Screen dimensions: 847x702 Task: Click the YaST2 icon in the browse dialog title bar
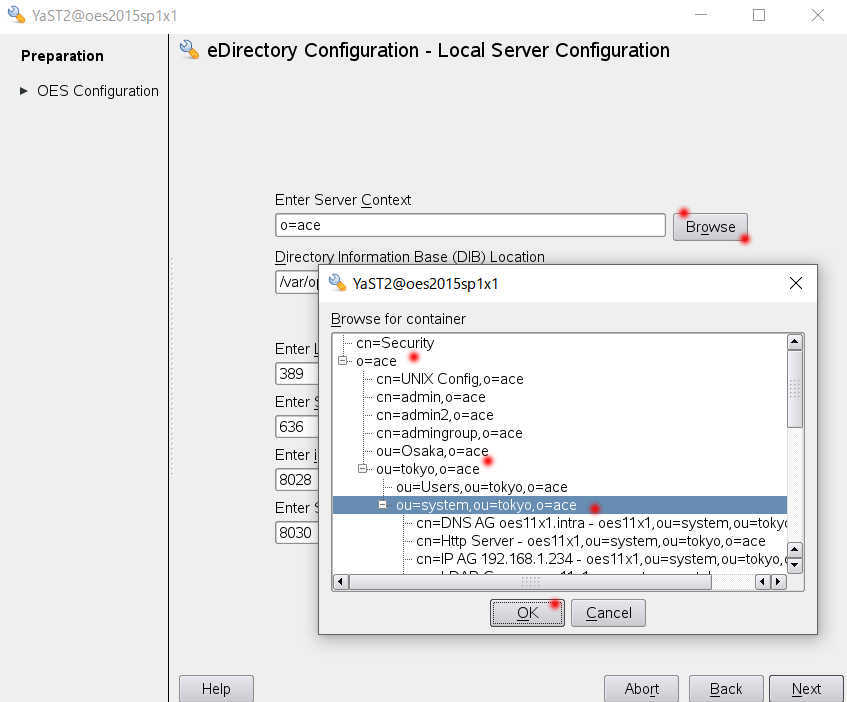click(337, 282)
